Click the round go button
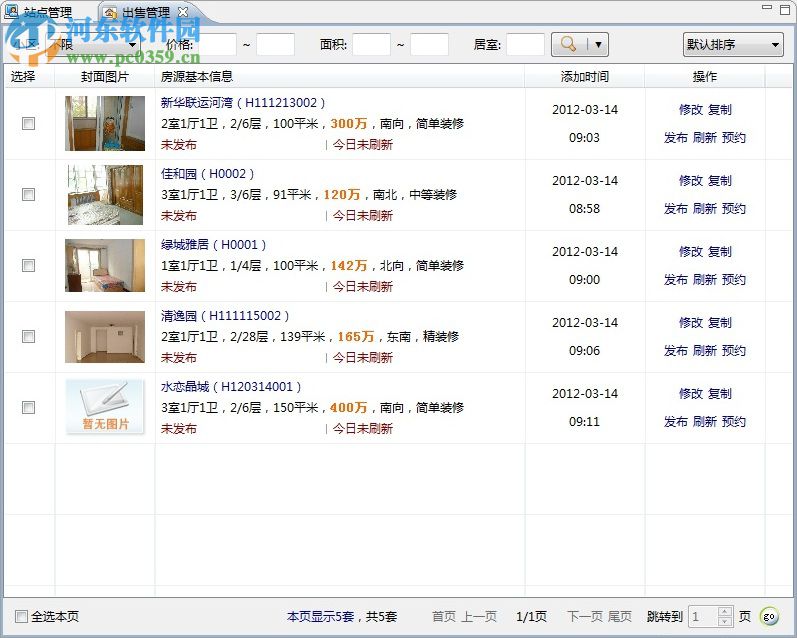 [769, 617]
